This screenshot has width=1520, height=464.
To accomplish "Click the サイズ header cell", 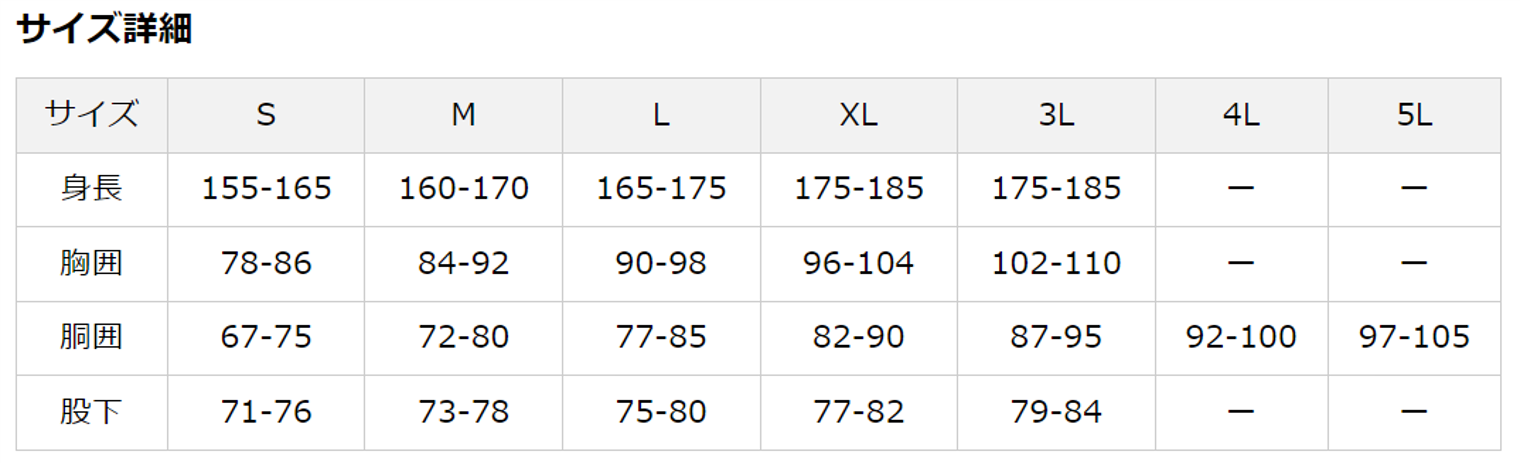I will [x=91, y=115].
